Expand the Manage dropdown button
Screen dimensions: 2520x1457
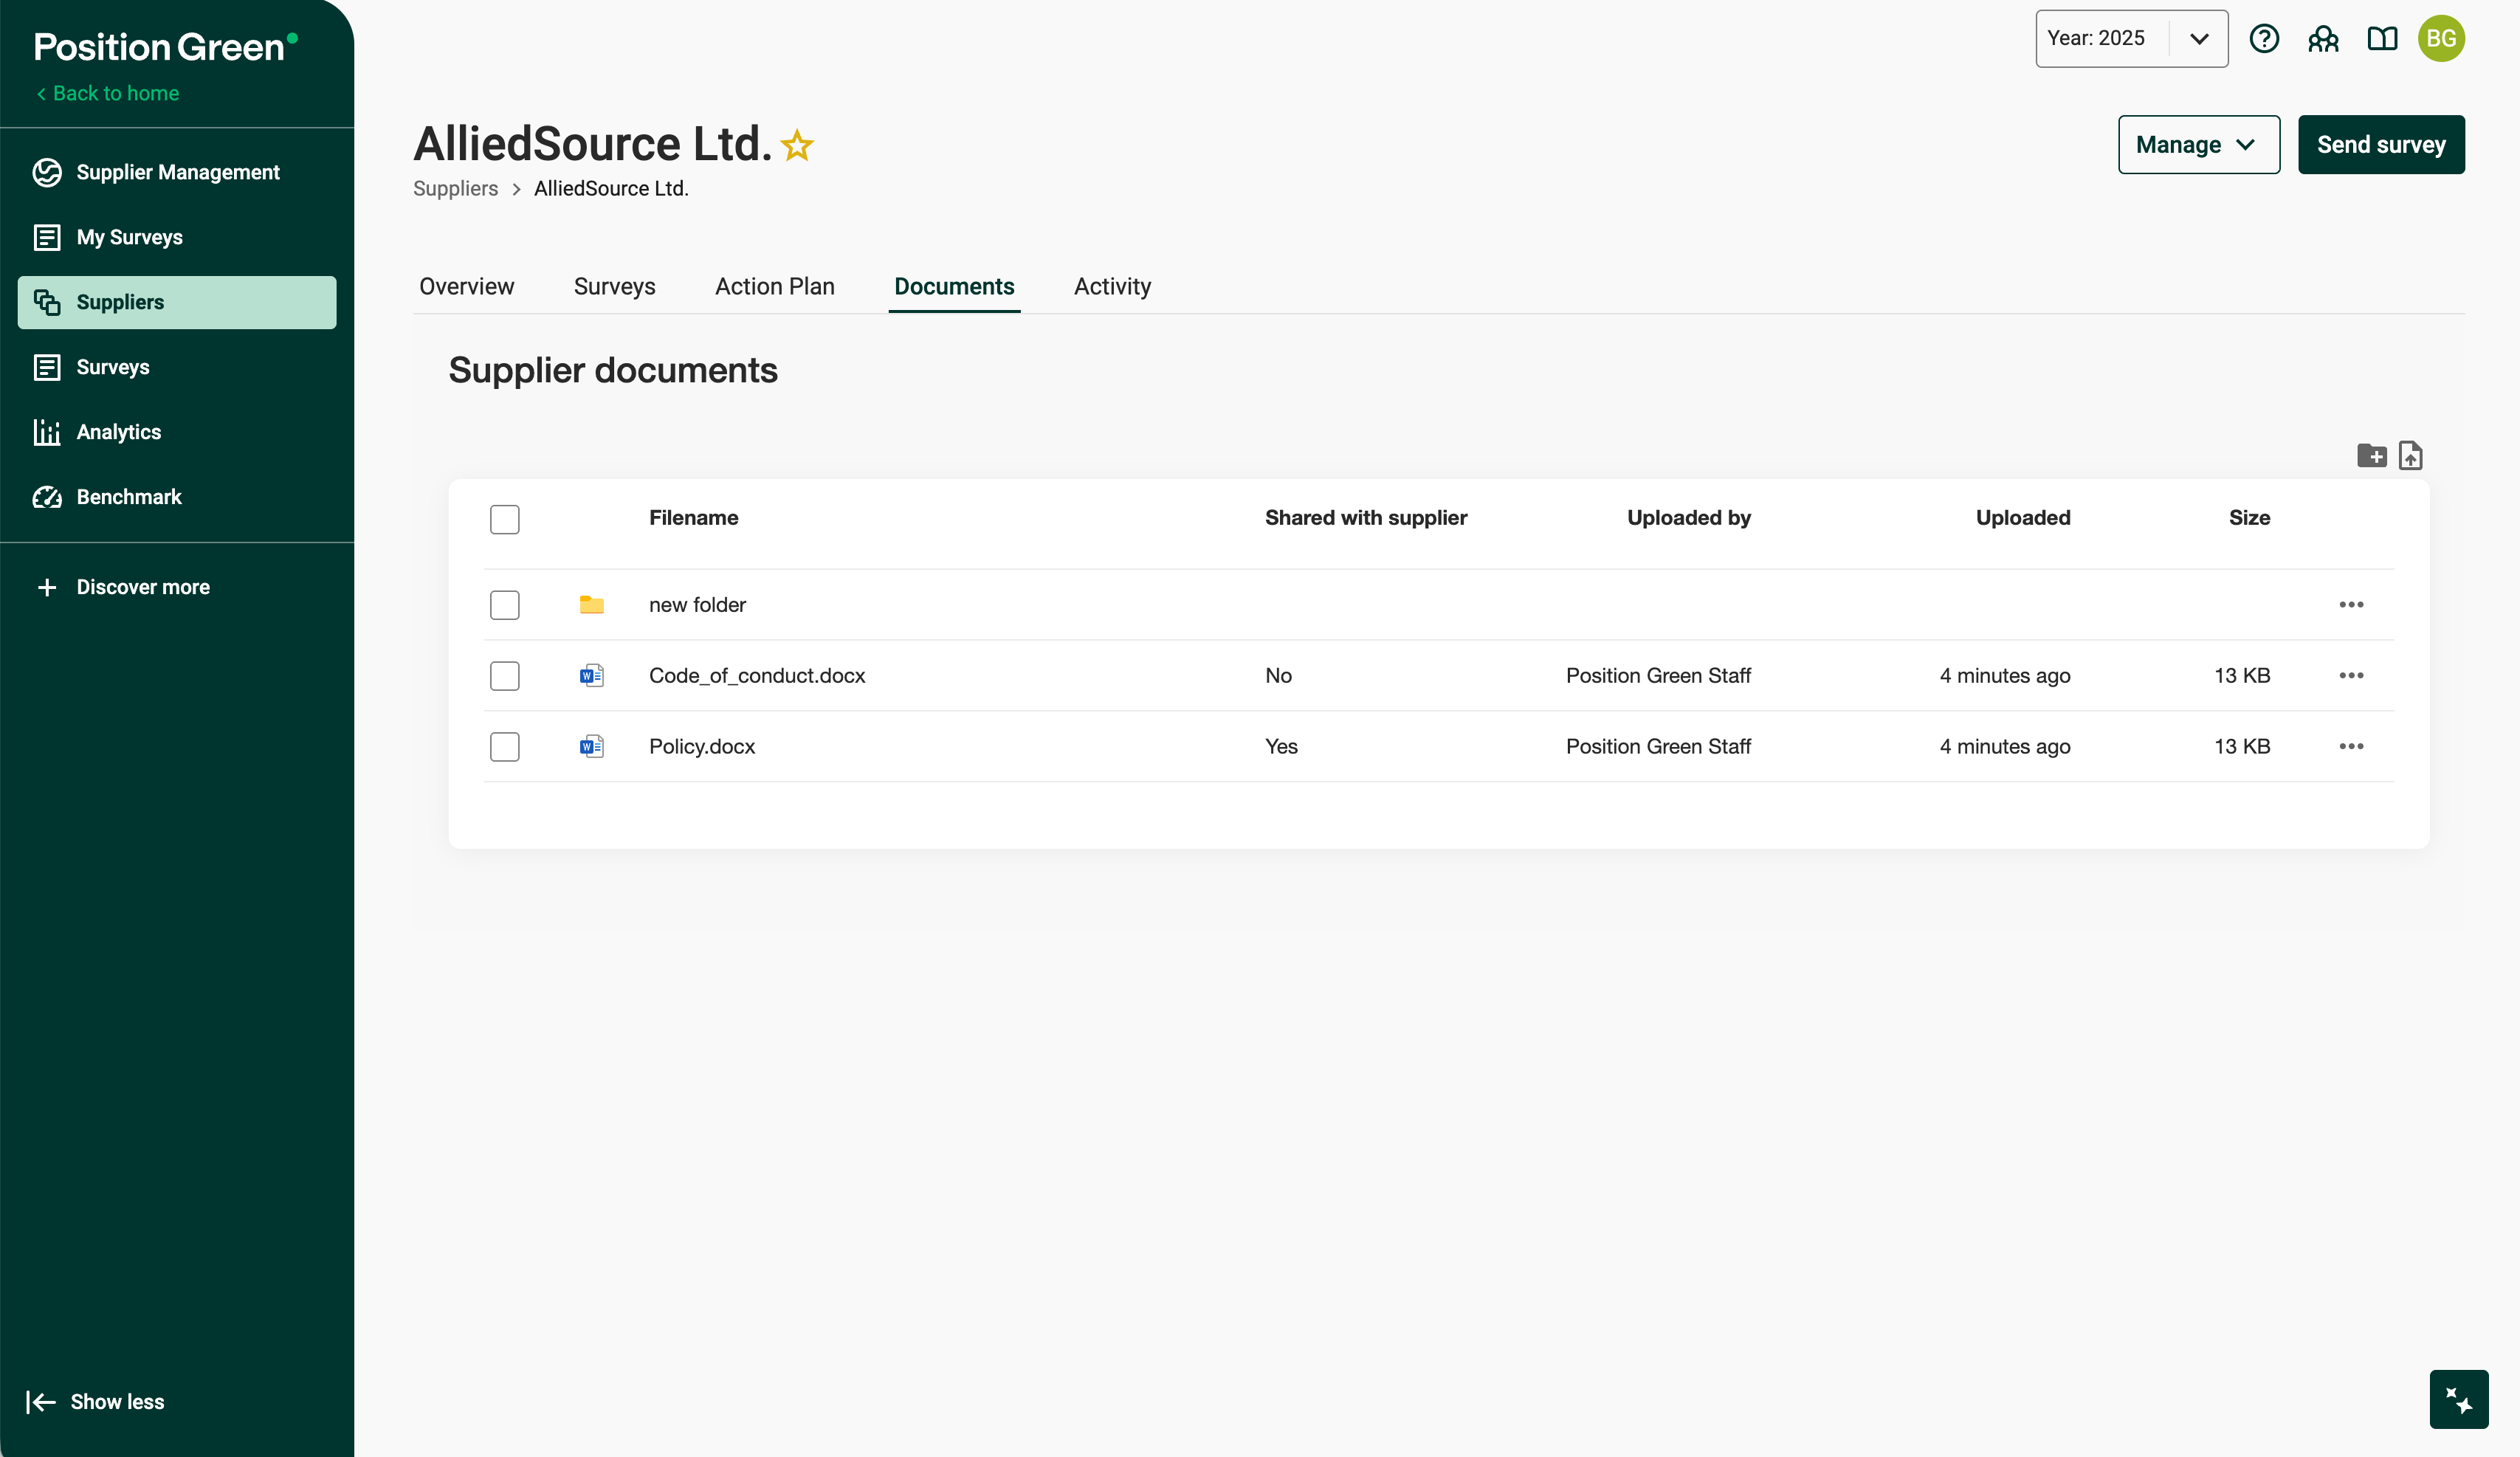2198,145
